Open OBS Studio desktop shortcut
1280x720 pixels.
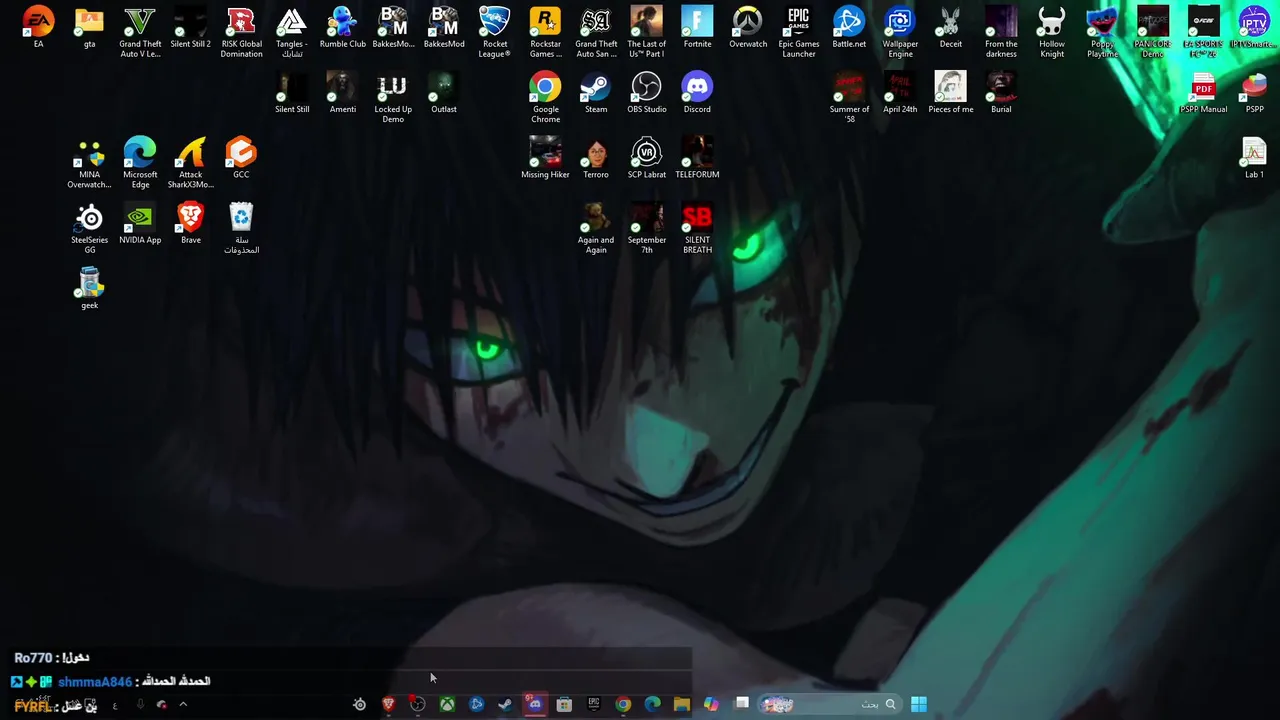click(x=646, y=93)
